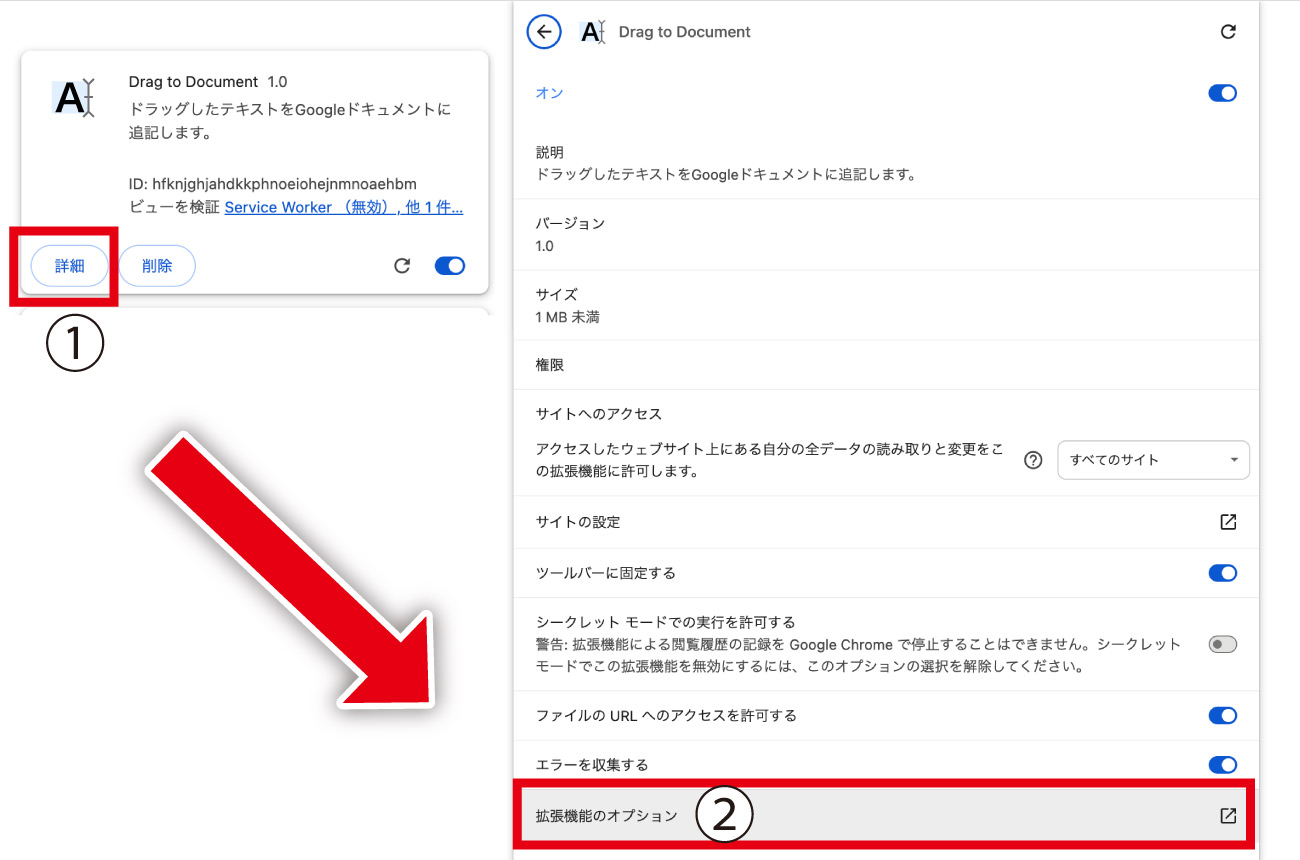The image size is (1300, 860).
Task: Click the reload icon in details page header
Action: 1228,32
